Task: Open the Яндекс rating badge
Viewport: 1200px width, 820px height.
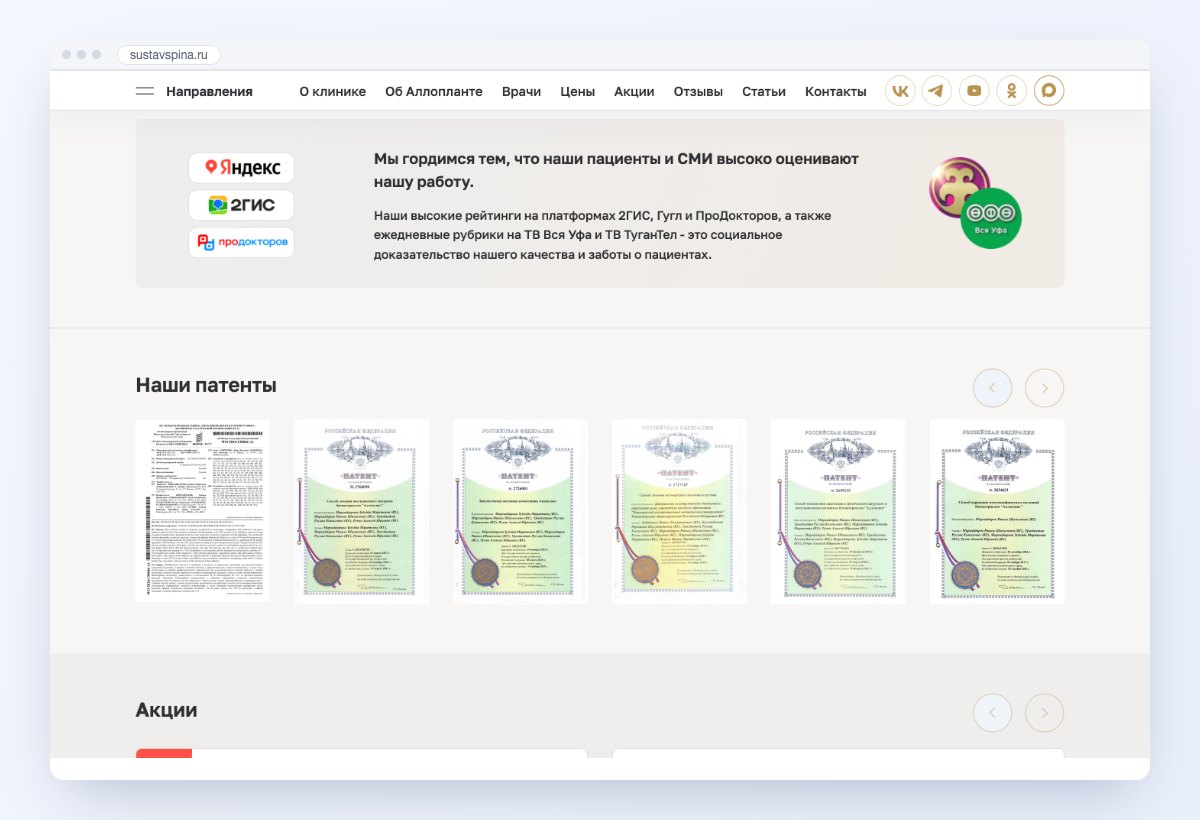Action: [x=241, y=168]
